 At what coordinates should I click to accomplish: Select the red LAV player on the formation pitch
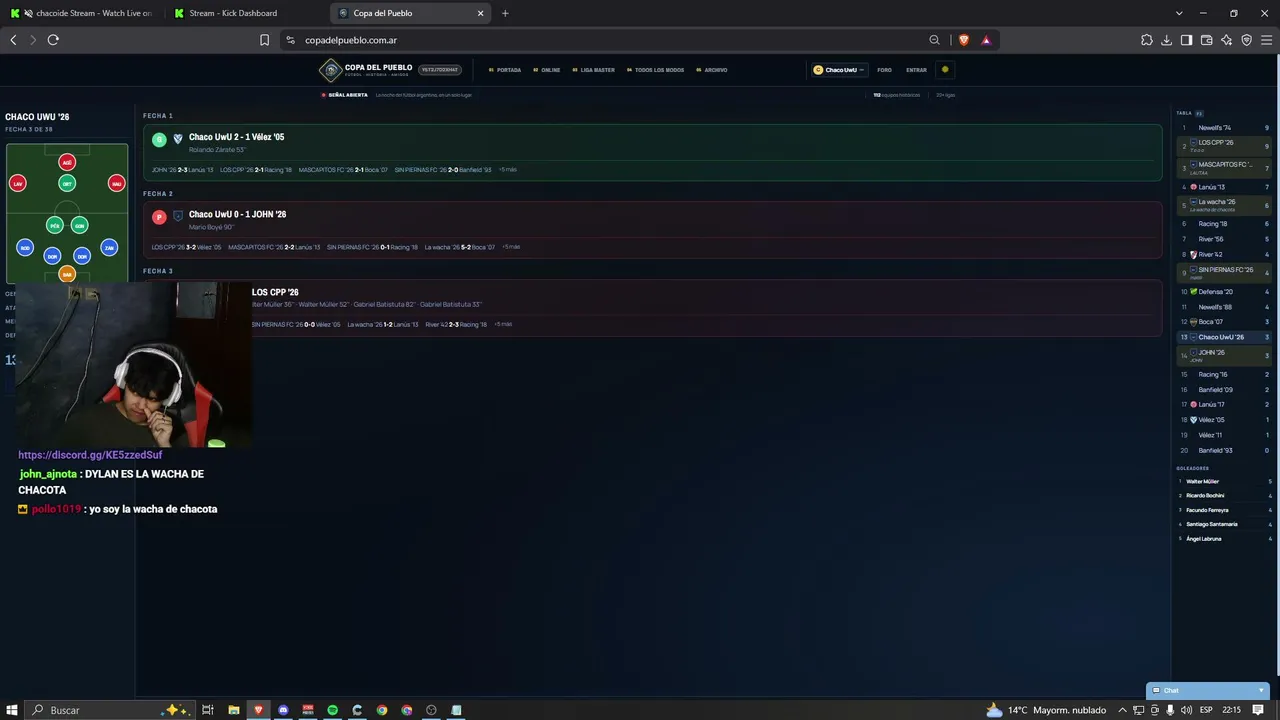pos(17,183)
